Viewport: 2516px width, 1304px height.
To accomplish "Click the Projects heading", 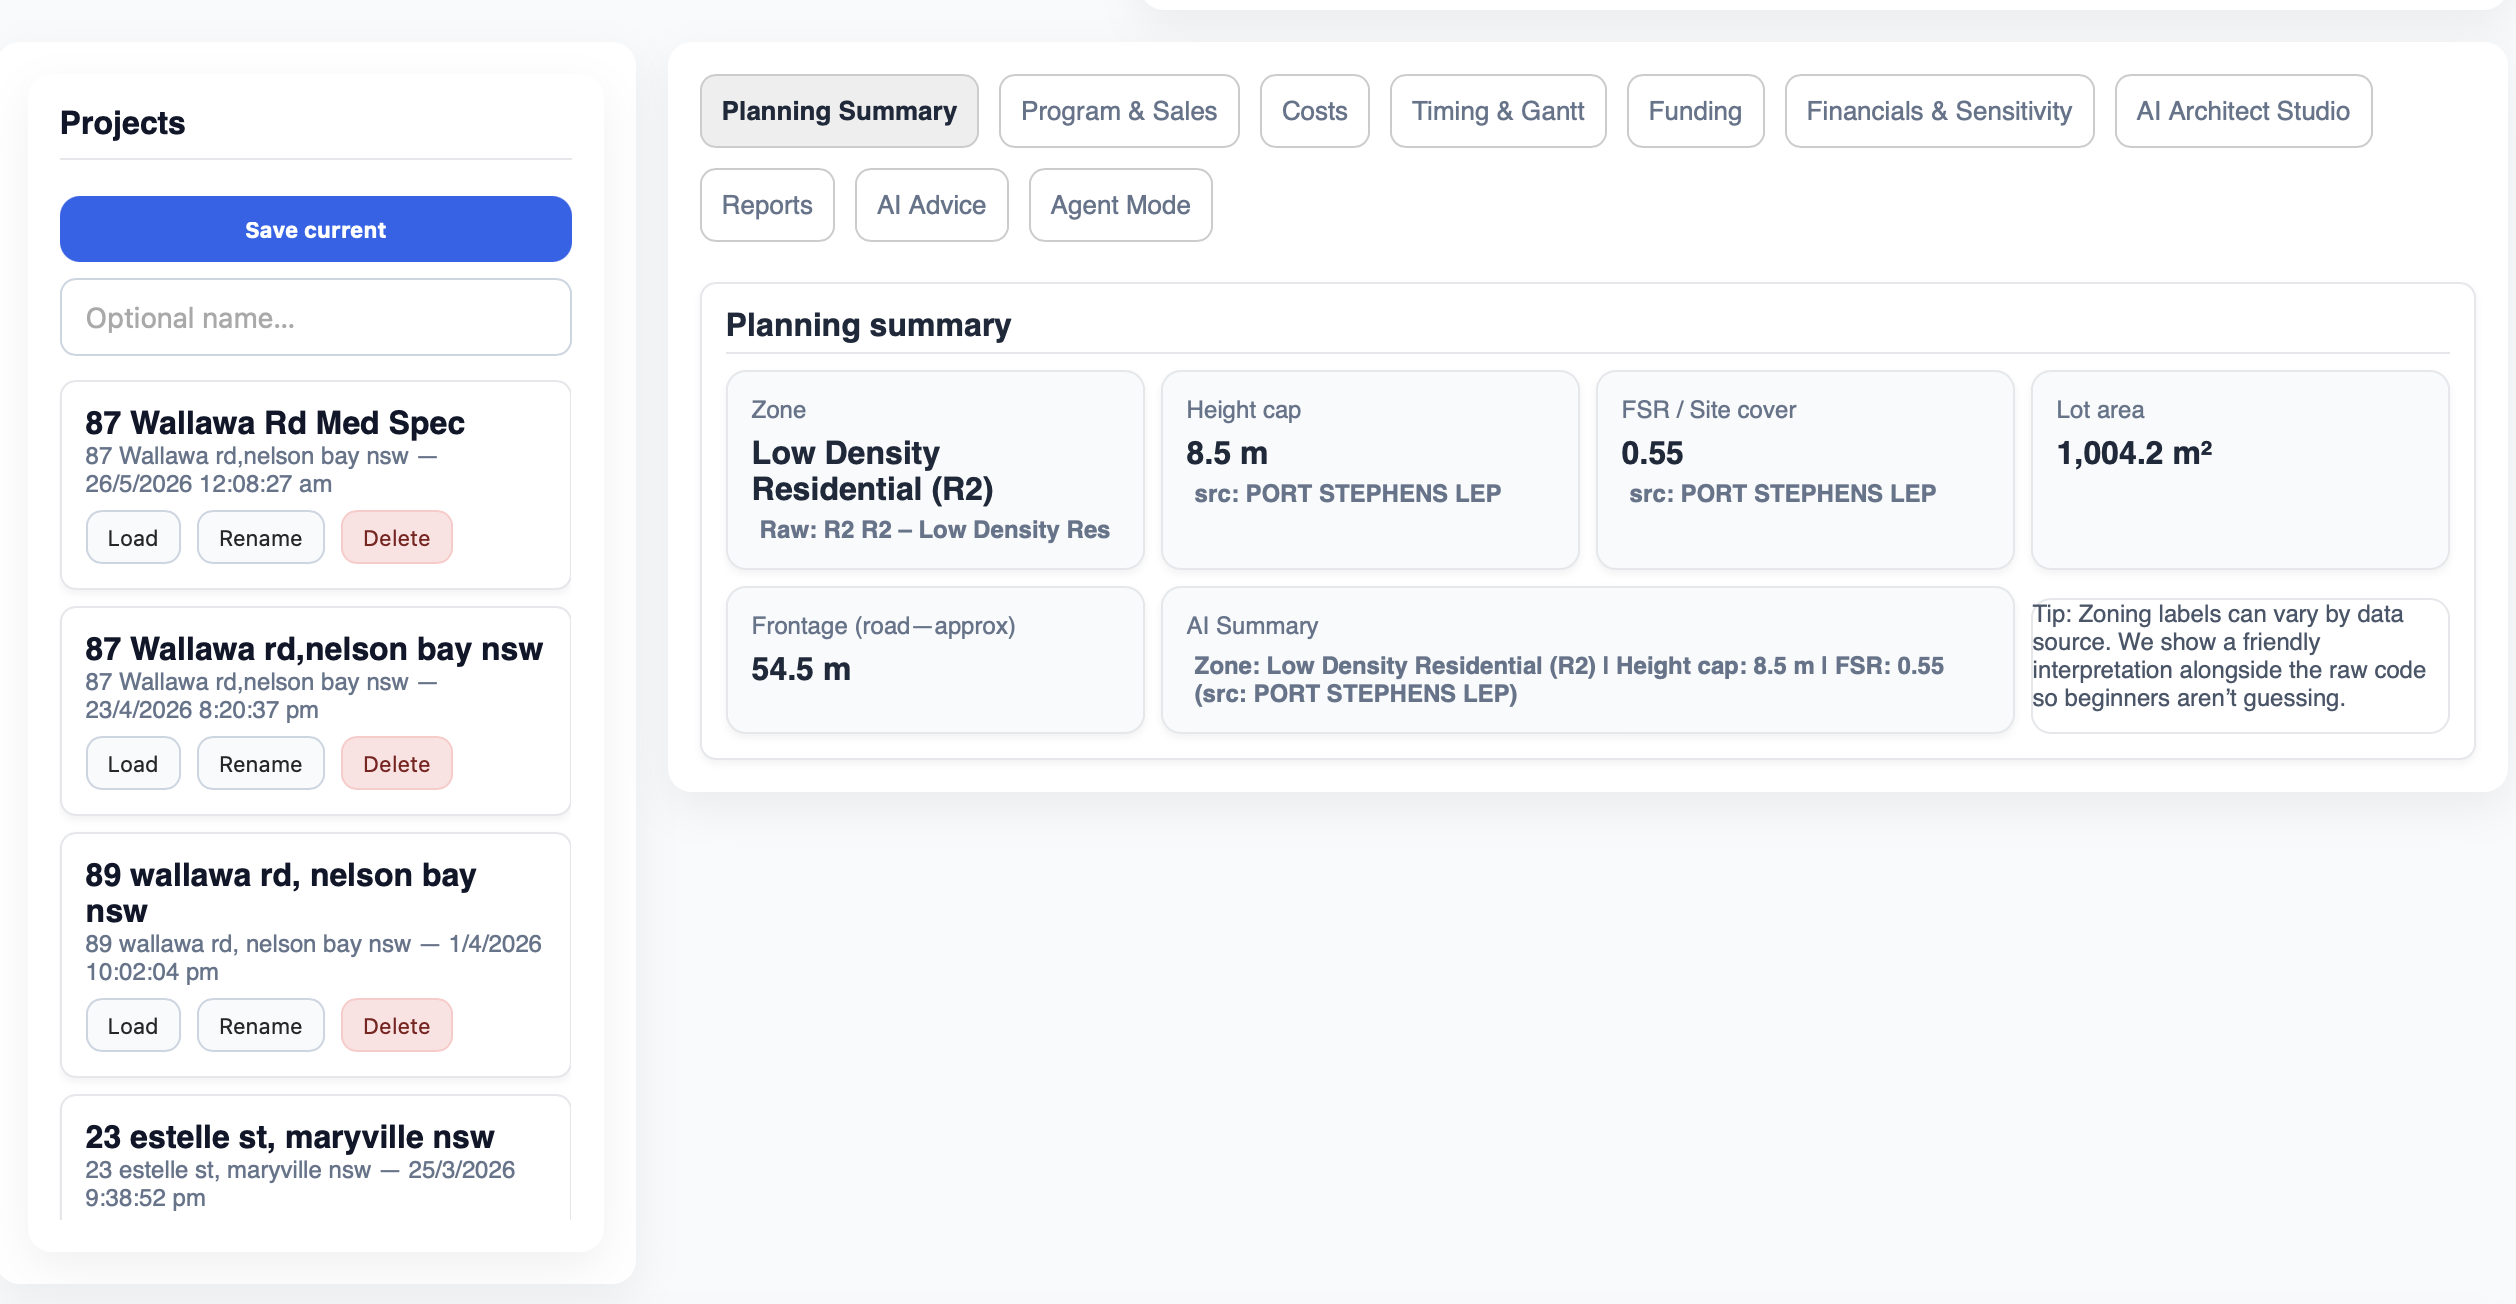I will [123, 122].
